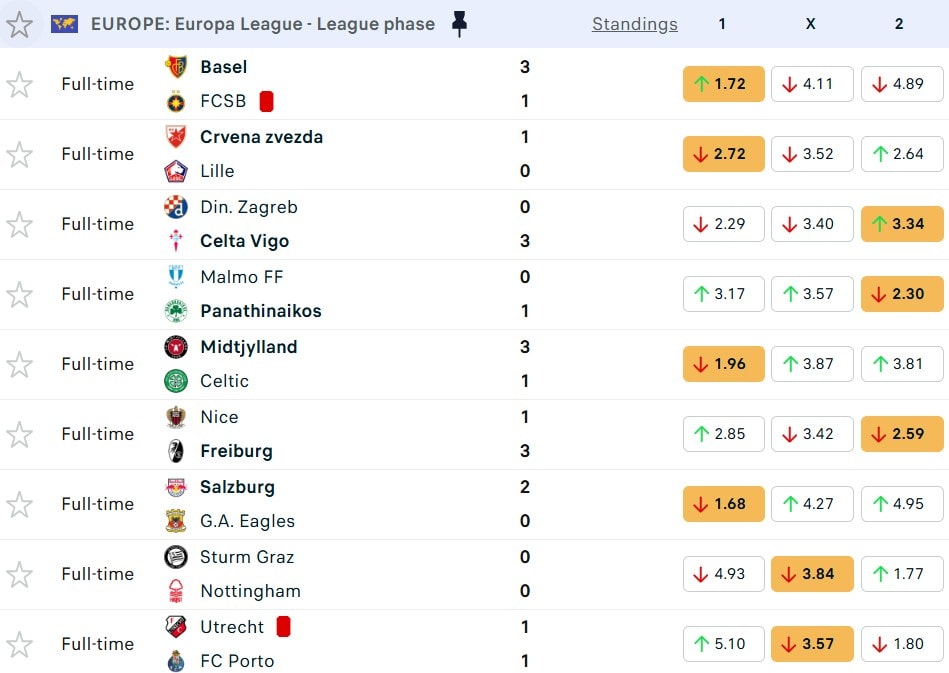Click the Midtjylland team logo

[x=176, y=347]
